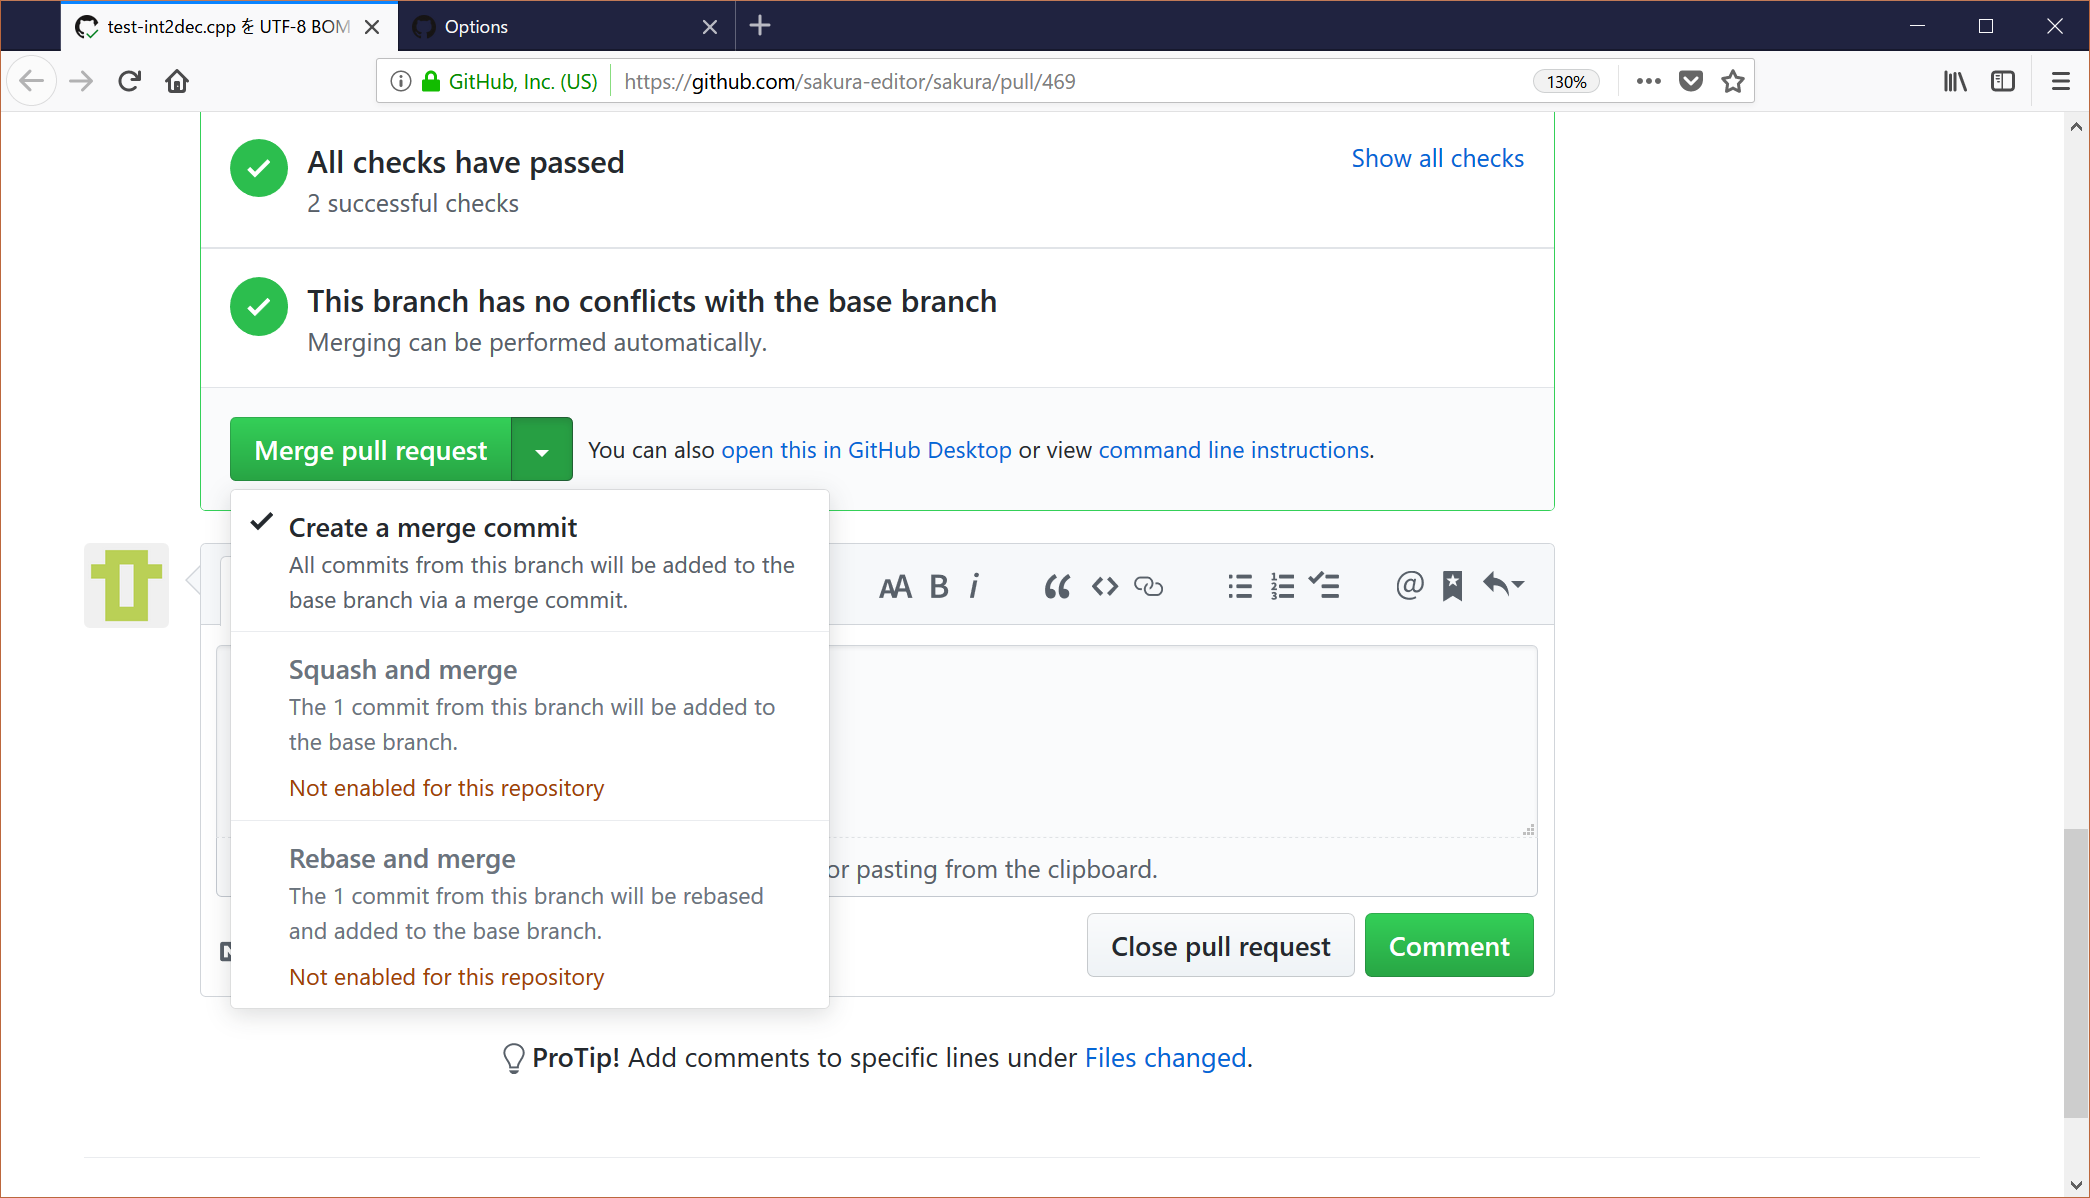Screen dimensions: 2090x1198
Task: Apply italic formatting in comment toolbar
Action: click(974, 586)
